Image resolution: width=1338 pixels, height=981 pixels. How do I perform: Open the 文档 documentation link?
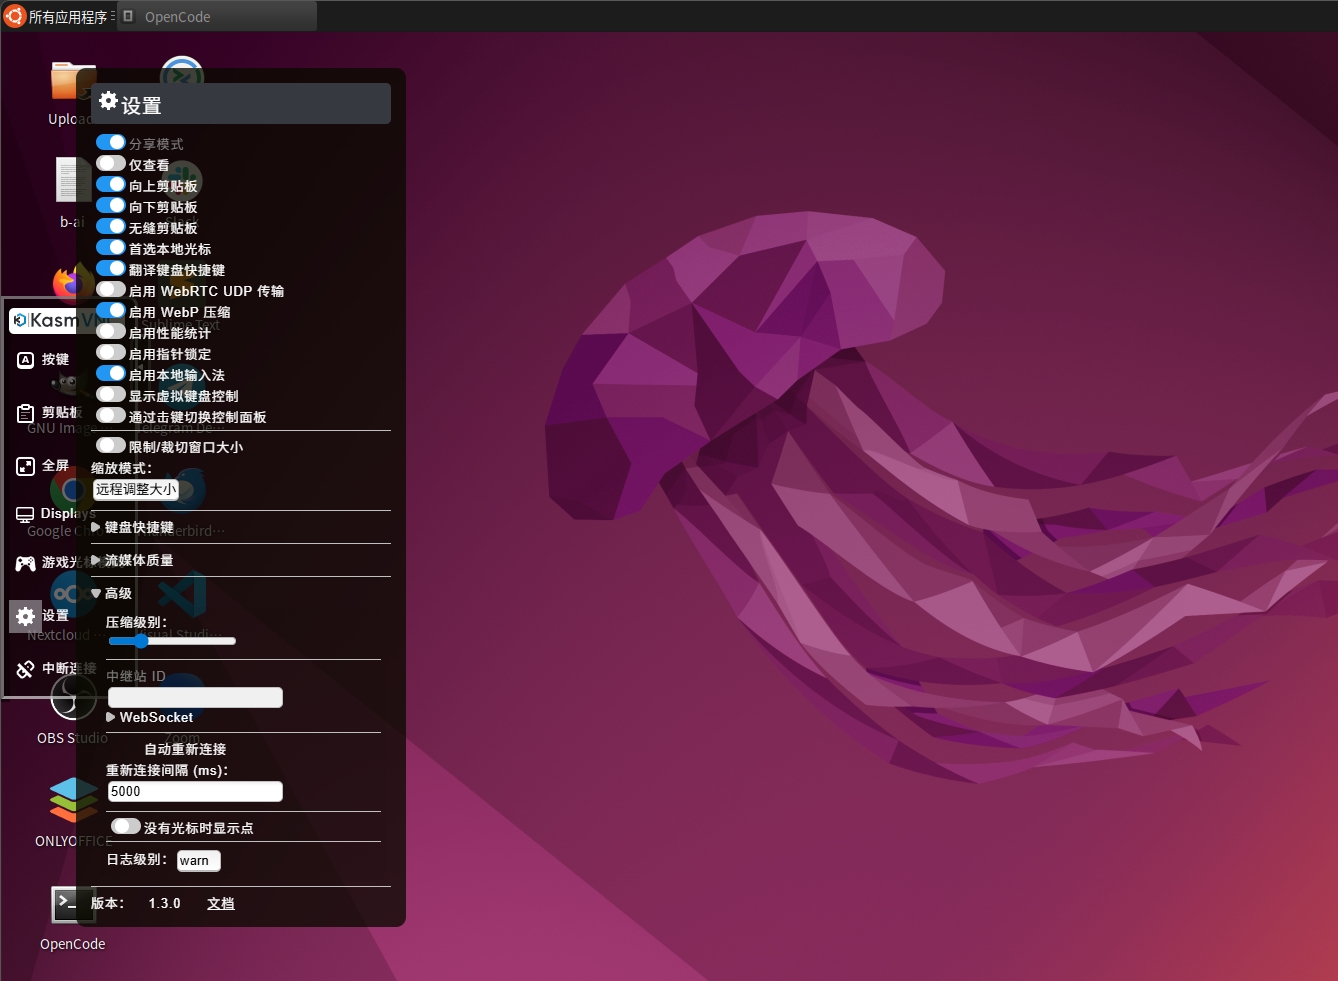coord(221,903)
